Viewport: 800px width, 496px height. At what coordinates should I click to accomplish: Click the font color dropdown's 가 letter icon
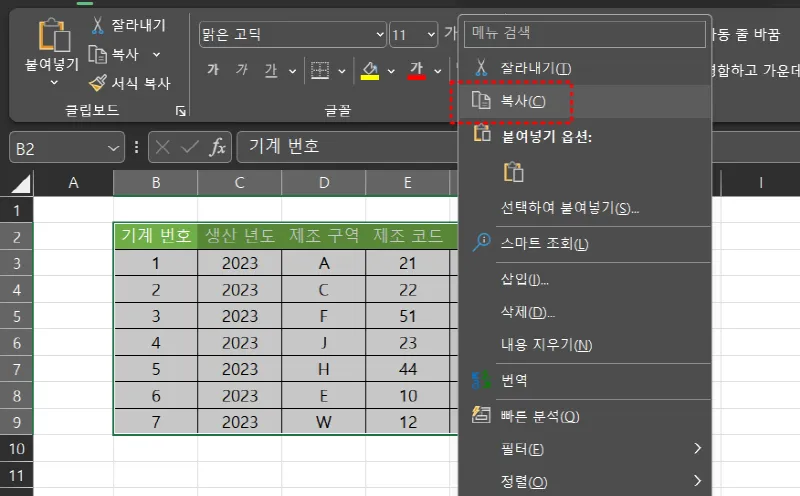[416, 67]
